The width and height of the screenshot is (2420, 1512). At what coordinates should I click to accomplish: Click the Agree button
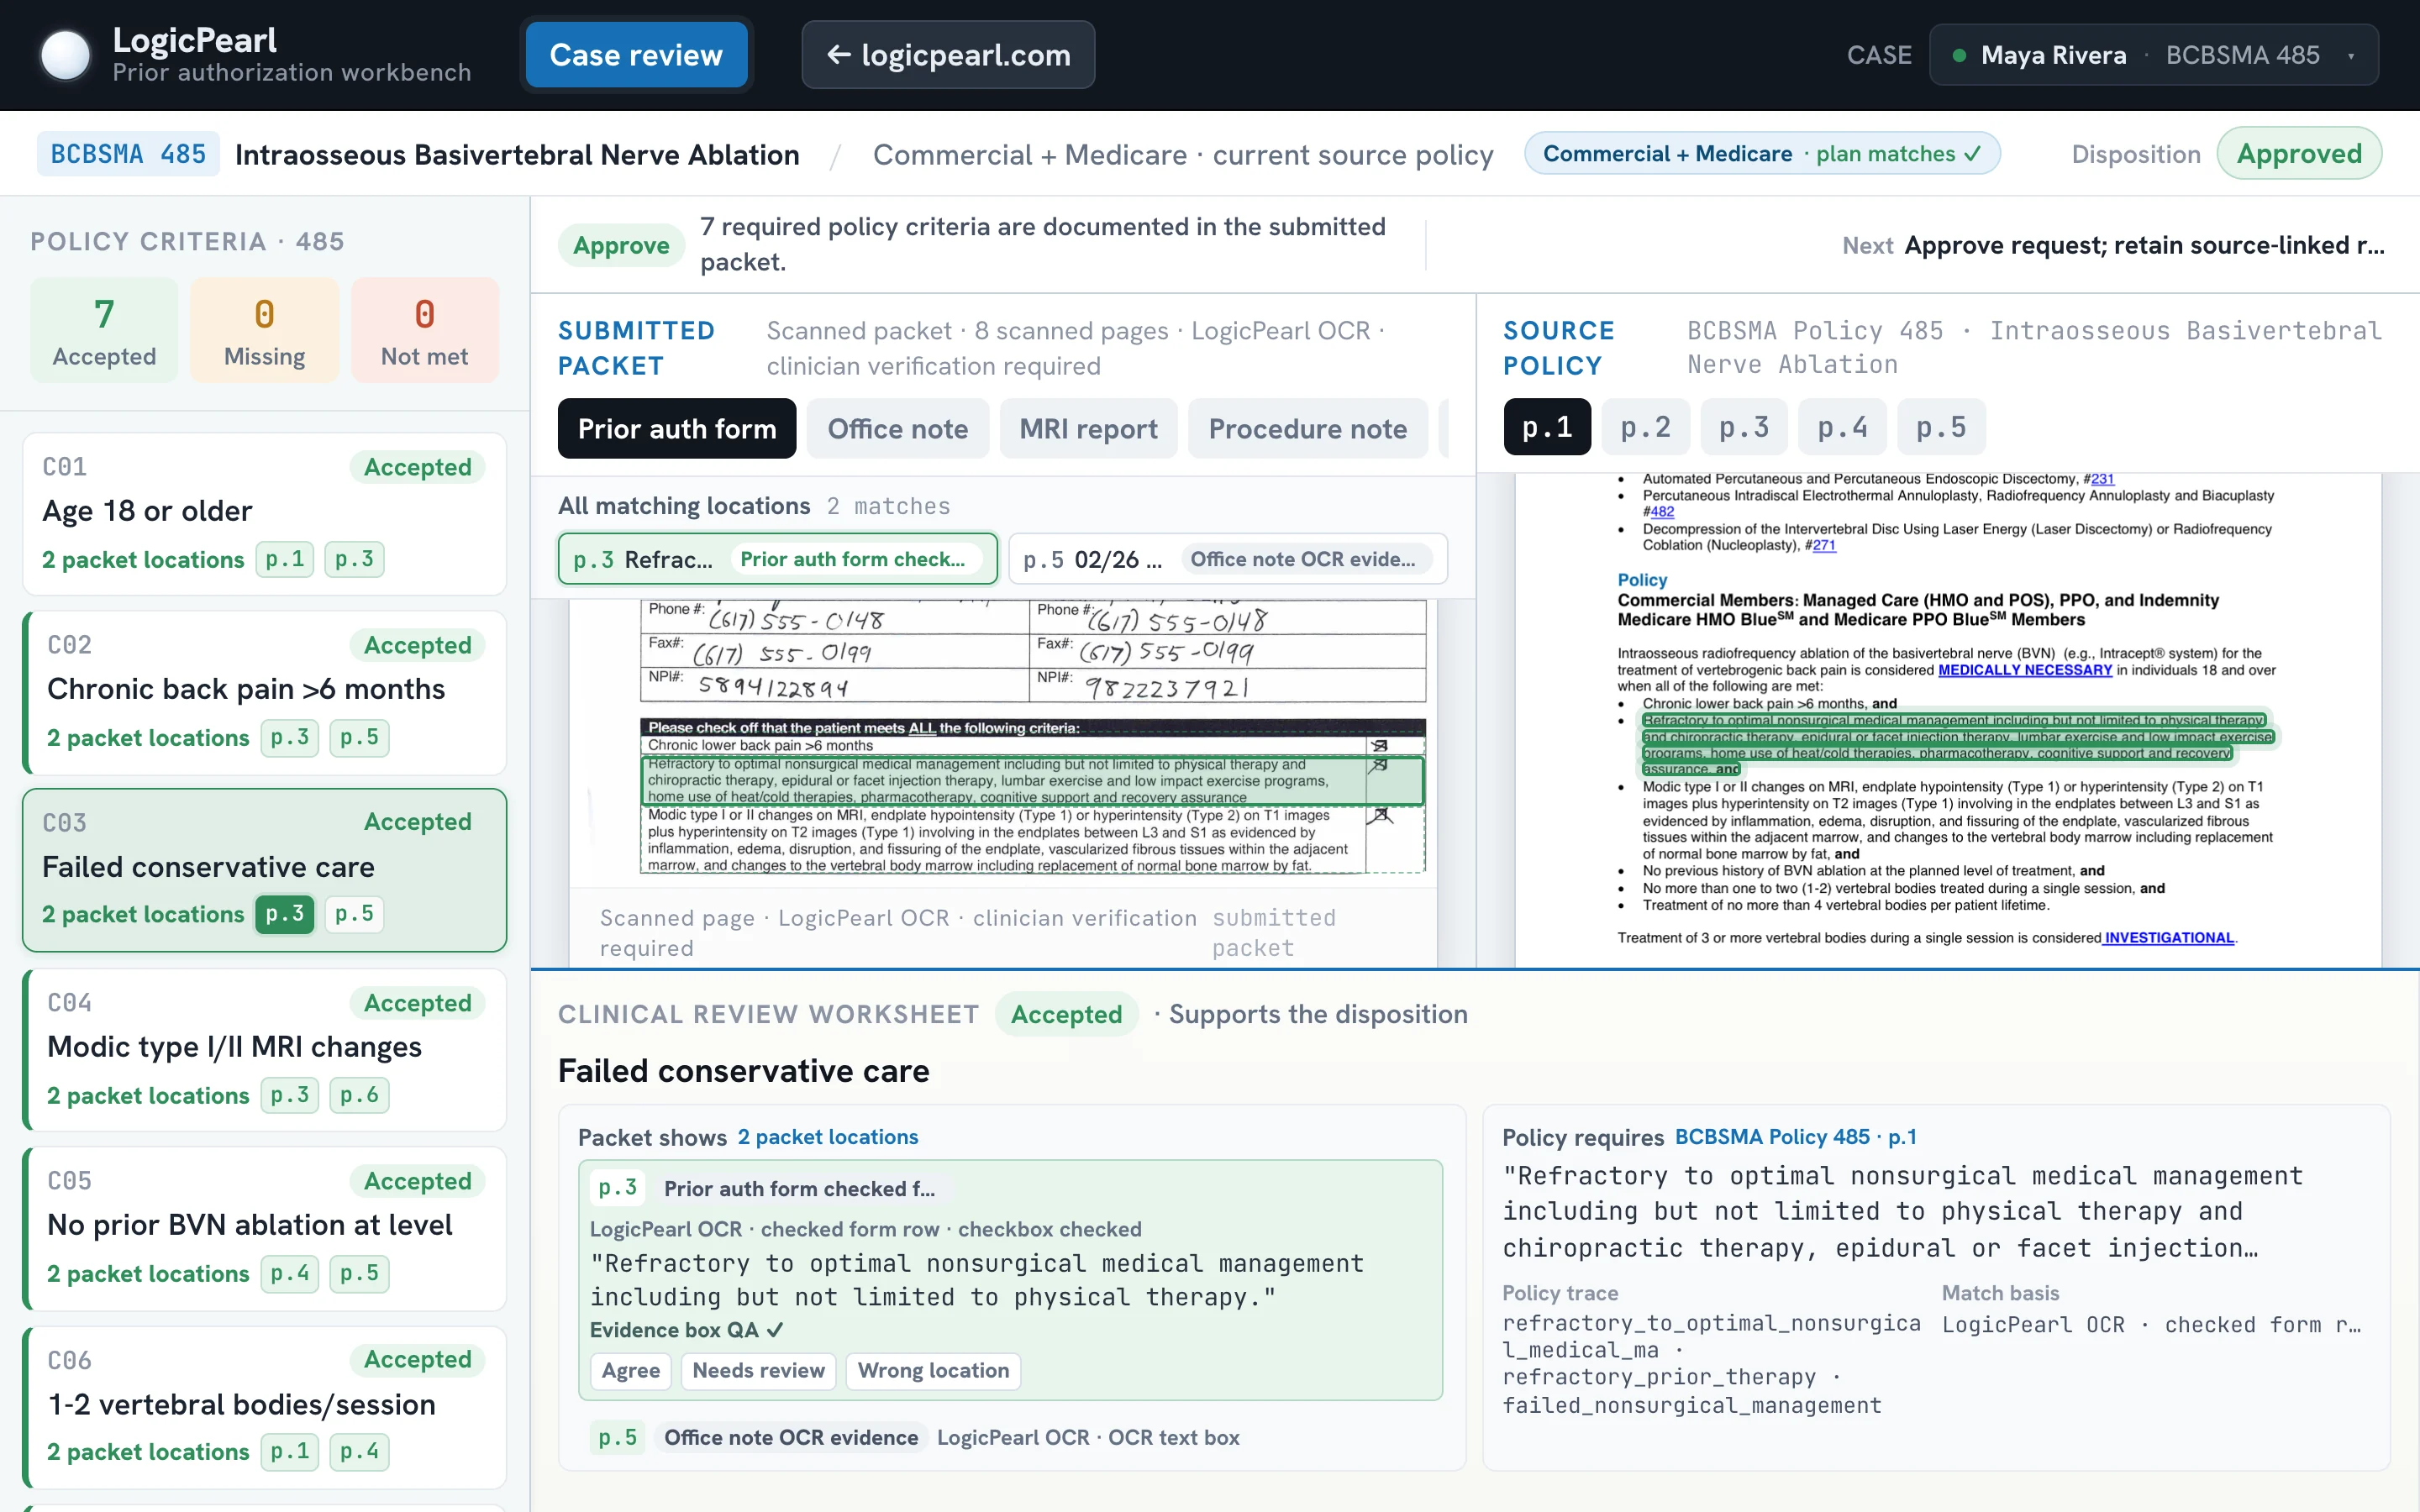click(631, 1370)
